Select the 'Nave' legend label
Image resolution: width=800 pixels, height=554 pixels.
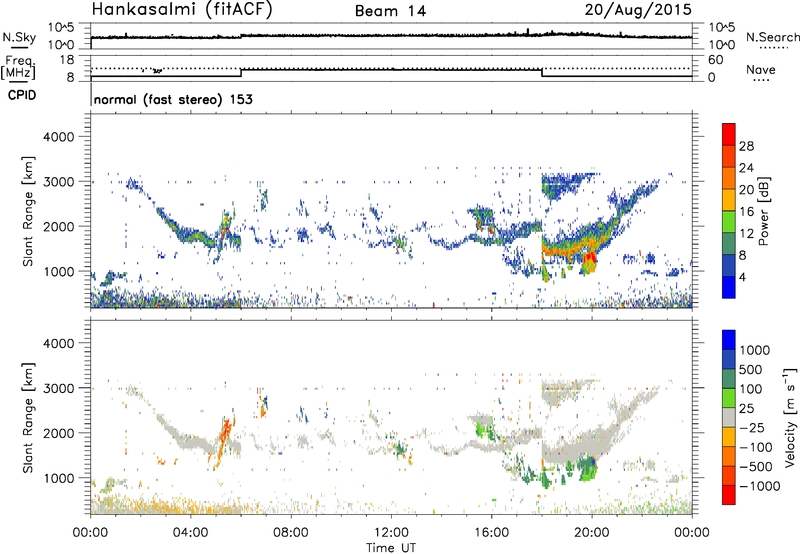tap(761, 70)
